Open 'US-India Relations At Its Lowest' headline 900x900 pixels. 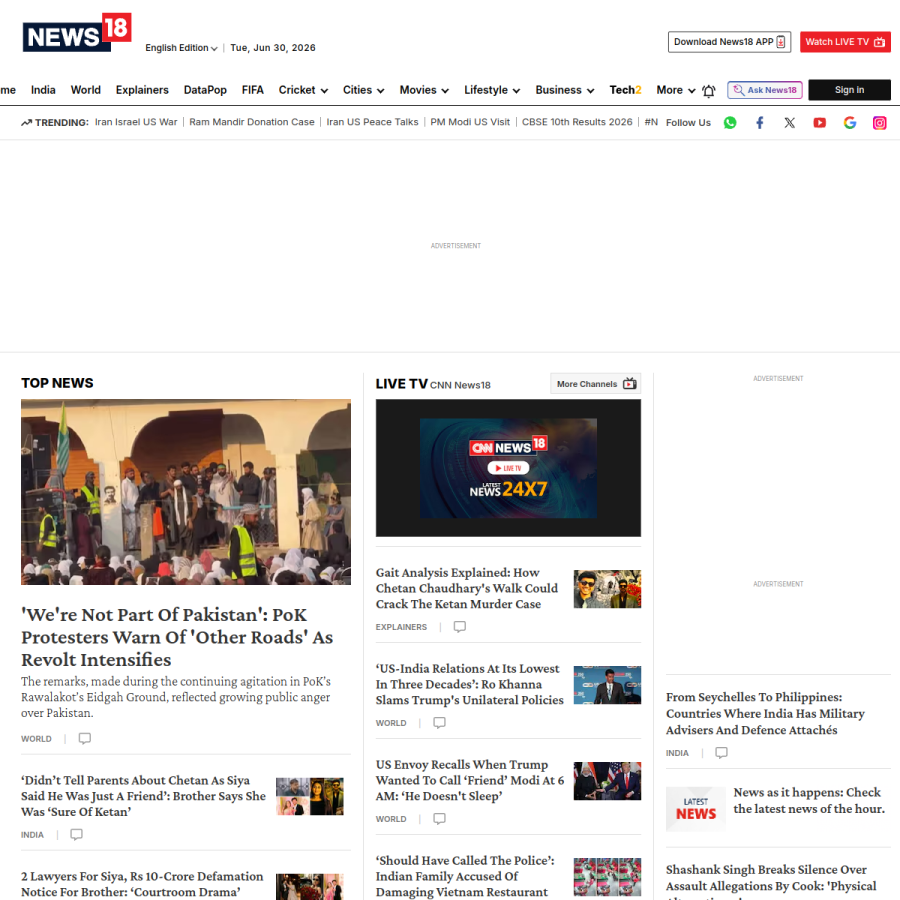pos(470,684)
